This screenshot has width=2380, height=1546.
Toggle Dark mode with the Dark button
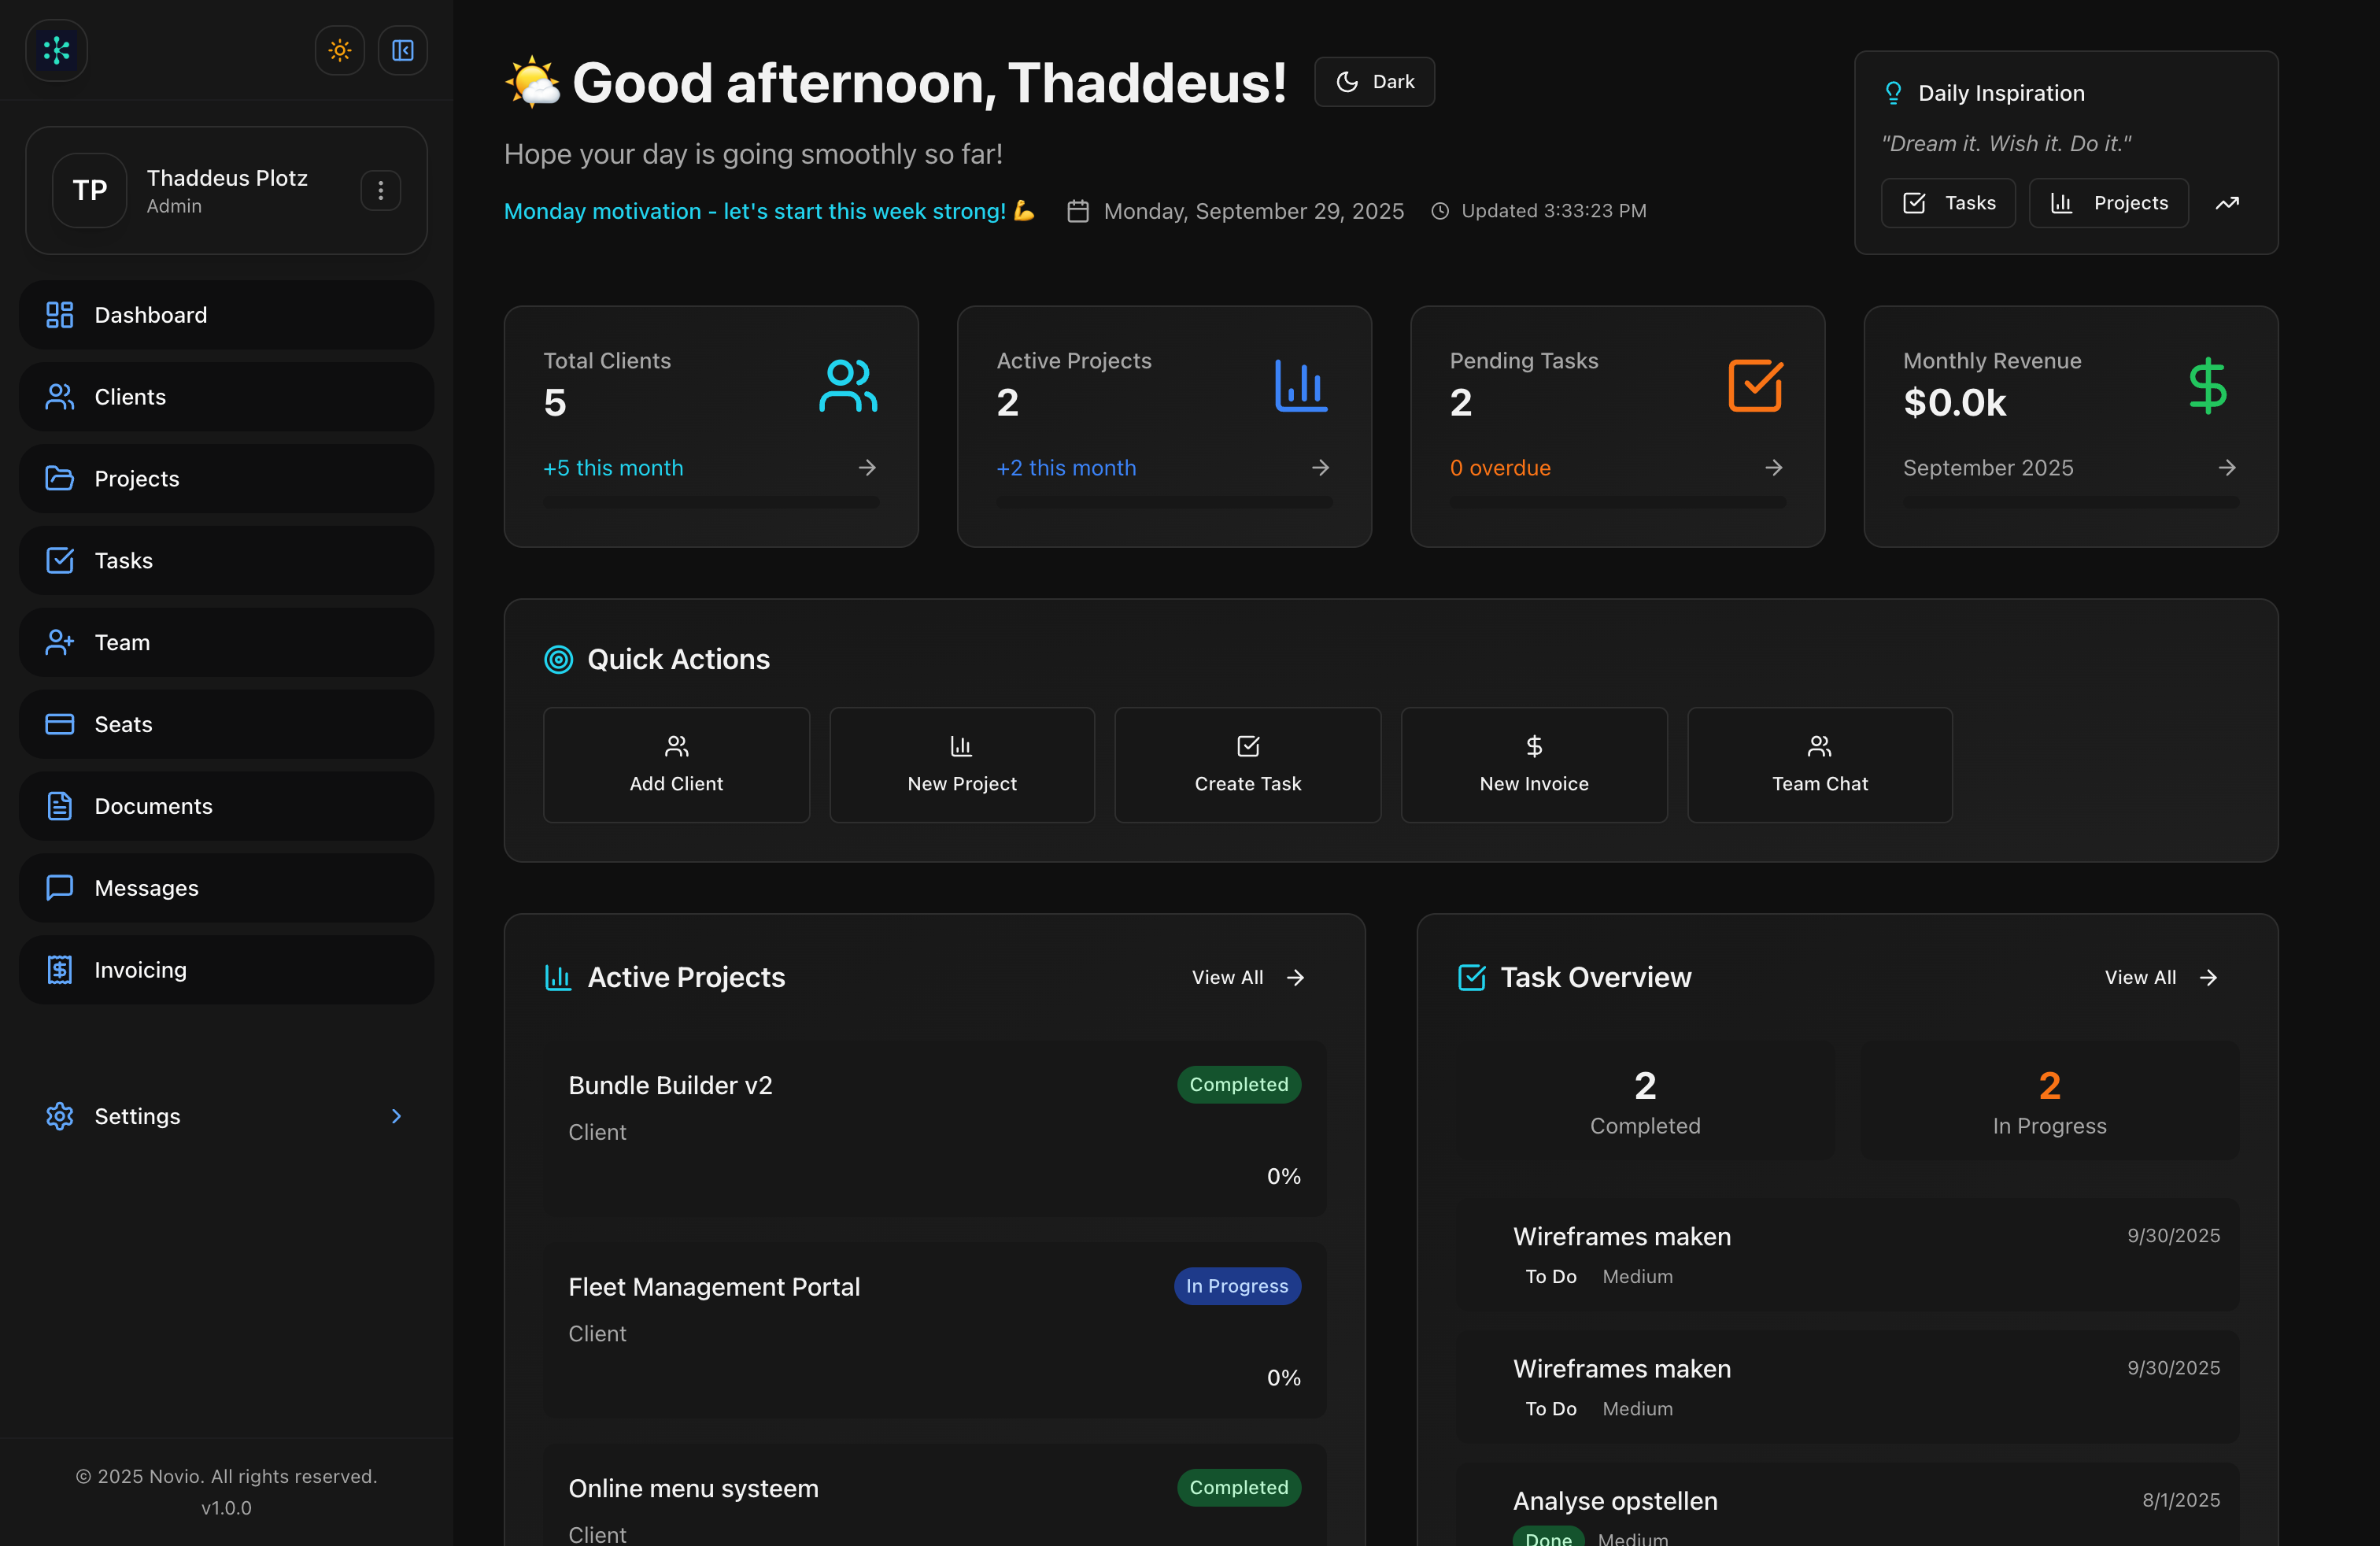pyautogui.click(x=1374, y=81)
